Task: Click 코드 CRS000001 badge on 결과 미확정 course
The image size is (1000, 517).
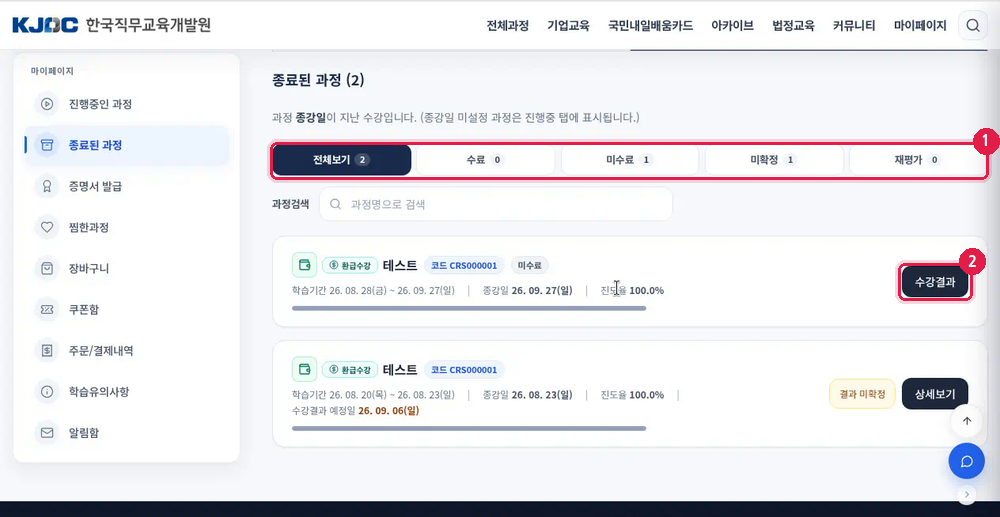Action: click(x=464, y=370)
